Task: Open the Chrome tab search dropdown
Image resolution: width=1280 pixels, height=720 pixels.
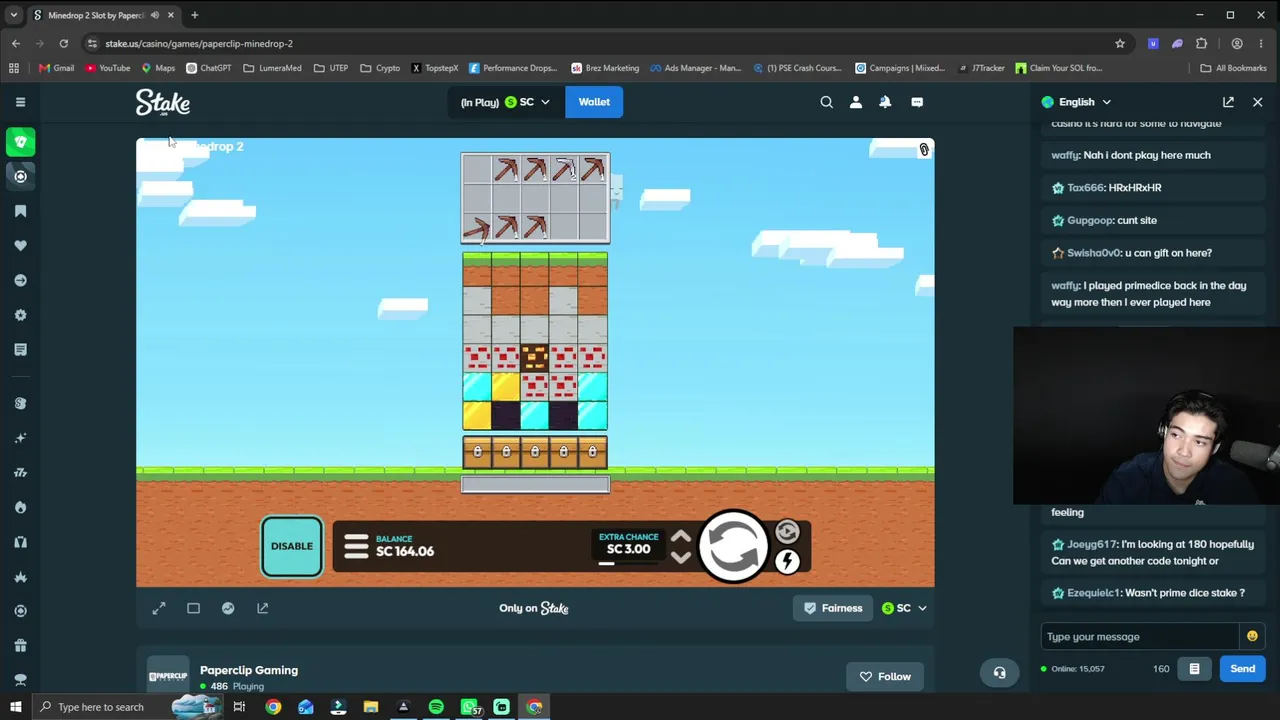Action: (13, 15)
